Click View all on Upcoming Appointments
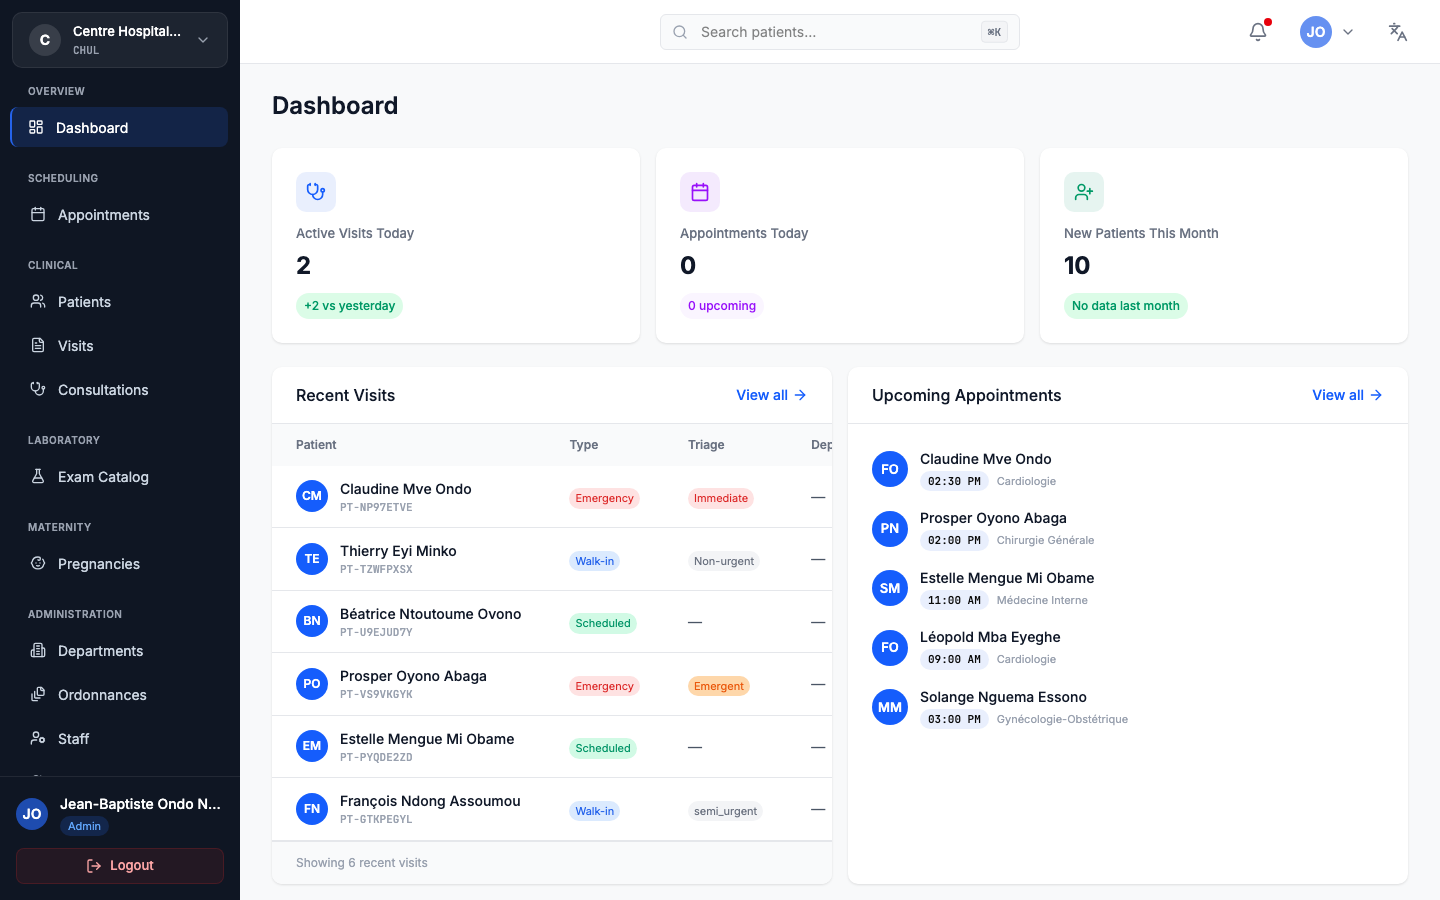Viewport: 1440px width, 900px height. point(1346,394)
